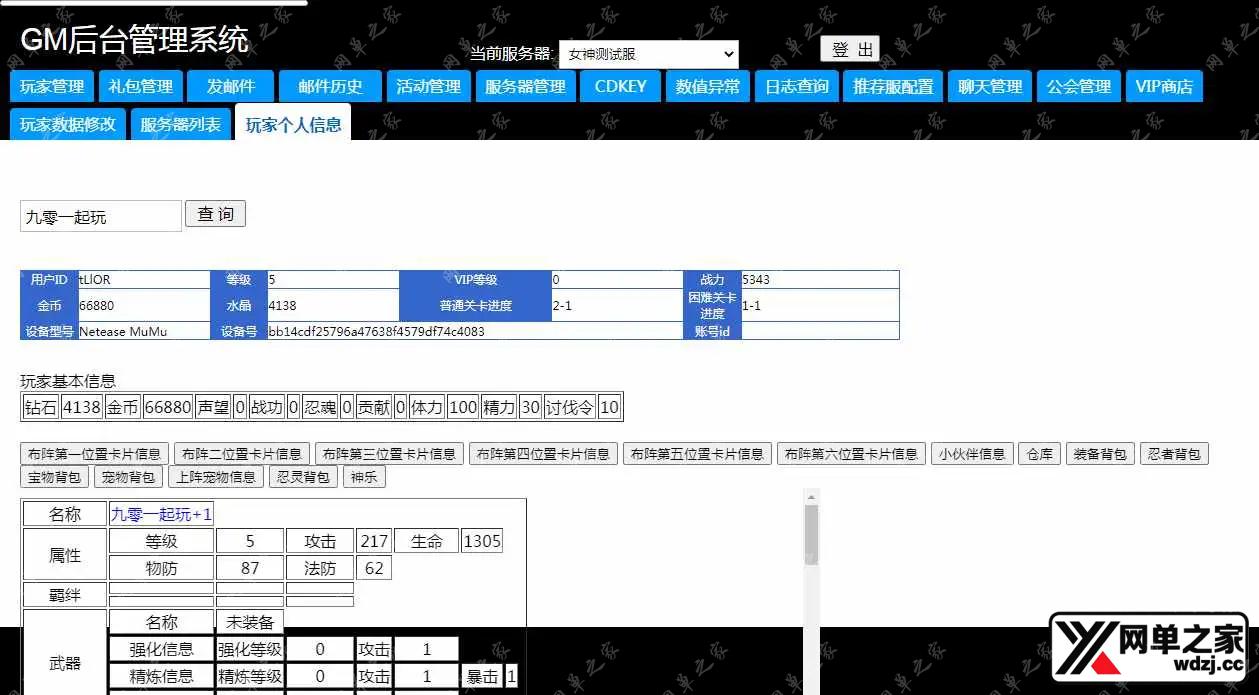The image size is (1259, 695).
Task: Select the 邮件历史 tab
Action: (330, 87)
